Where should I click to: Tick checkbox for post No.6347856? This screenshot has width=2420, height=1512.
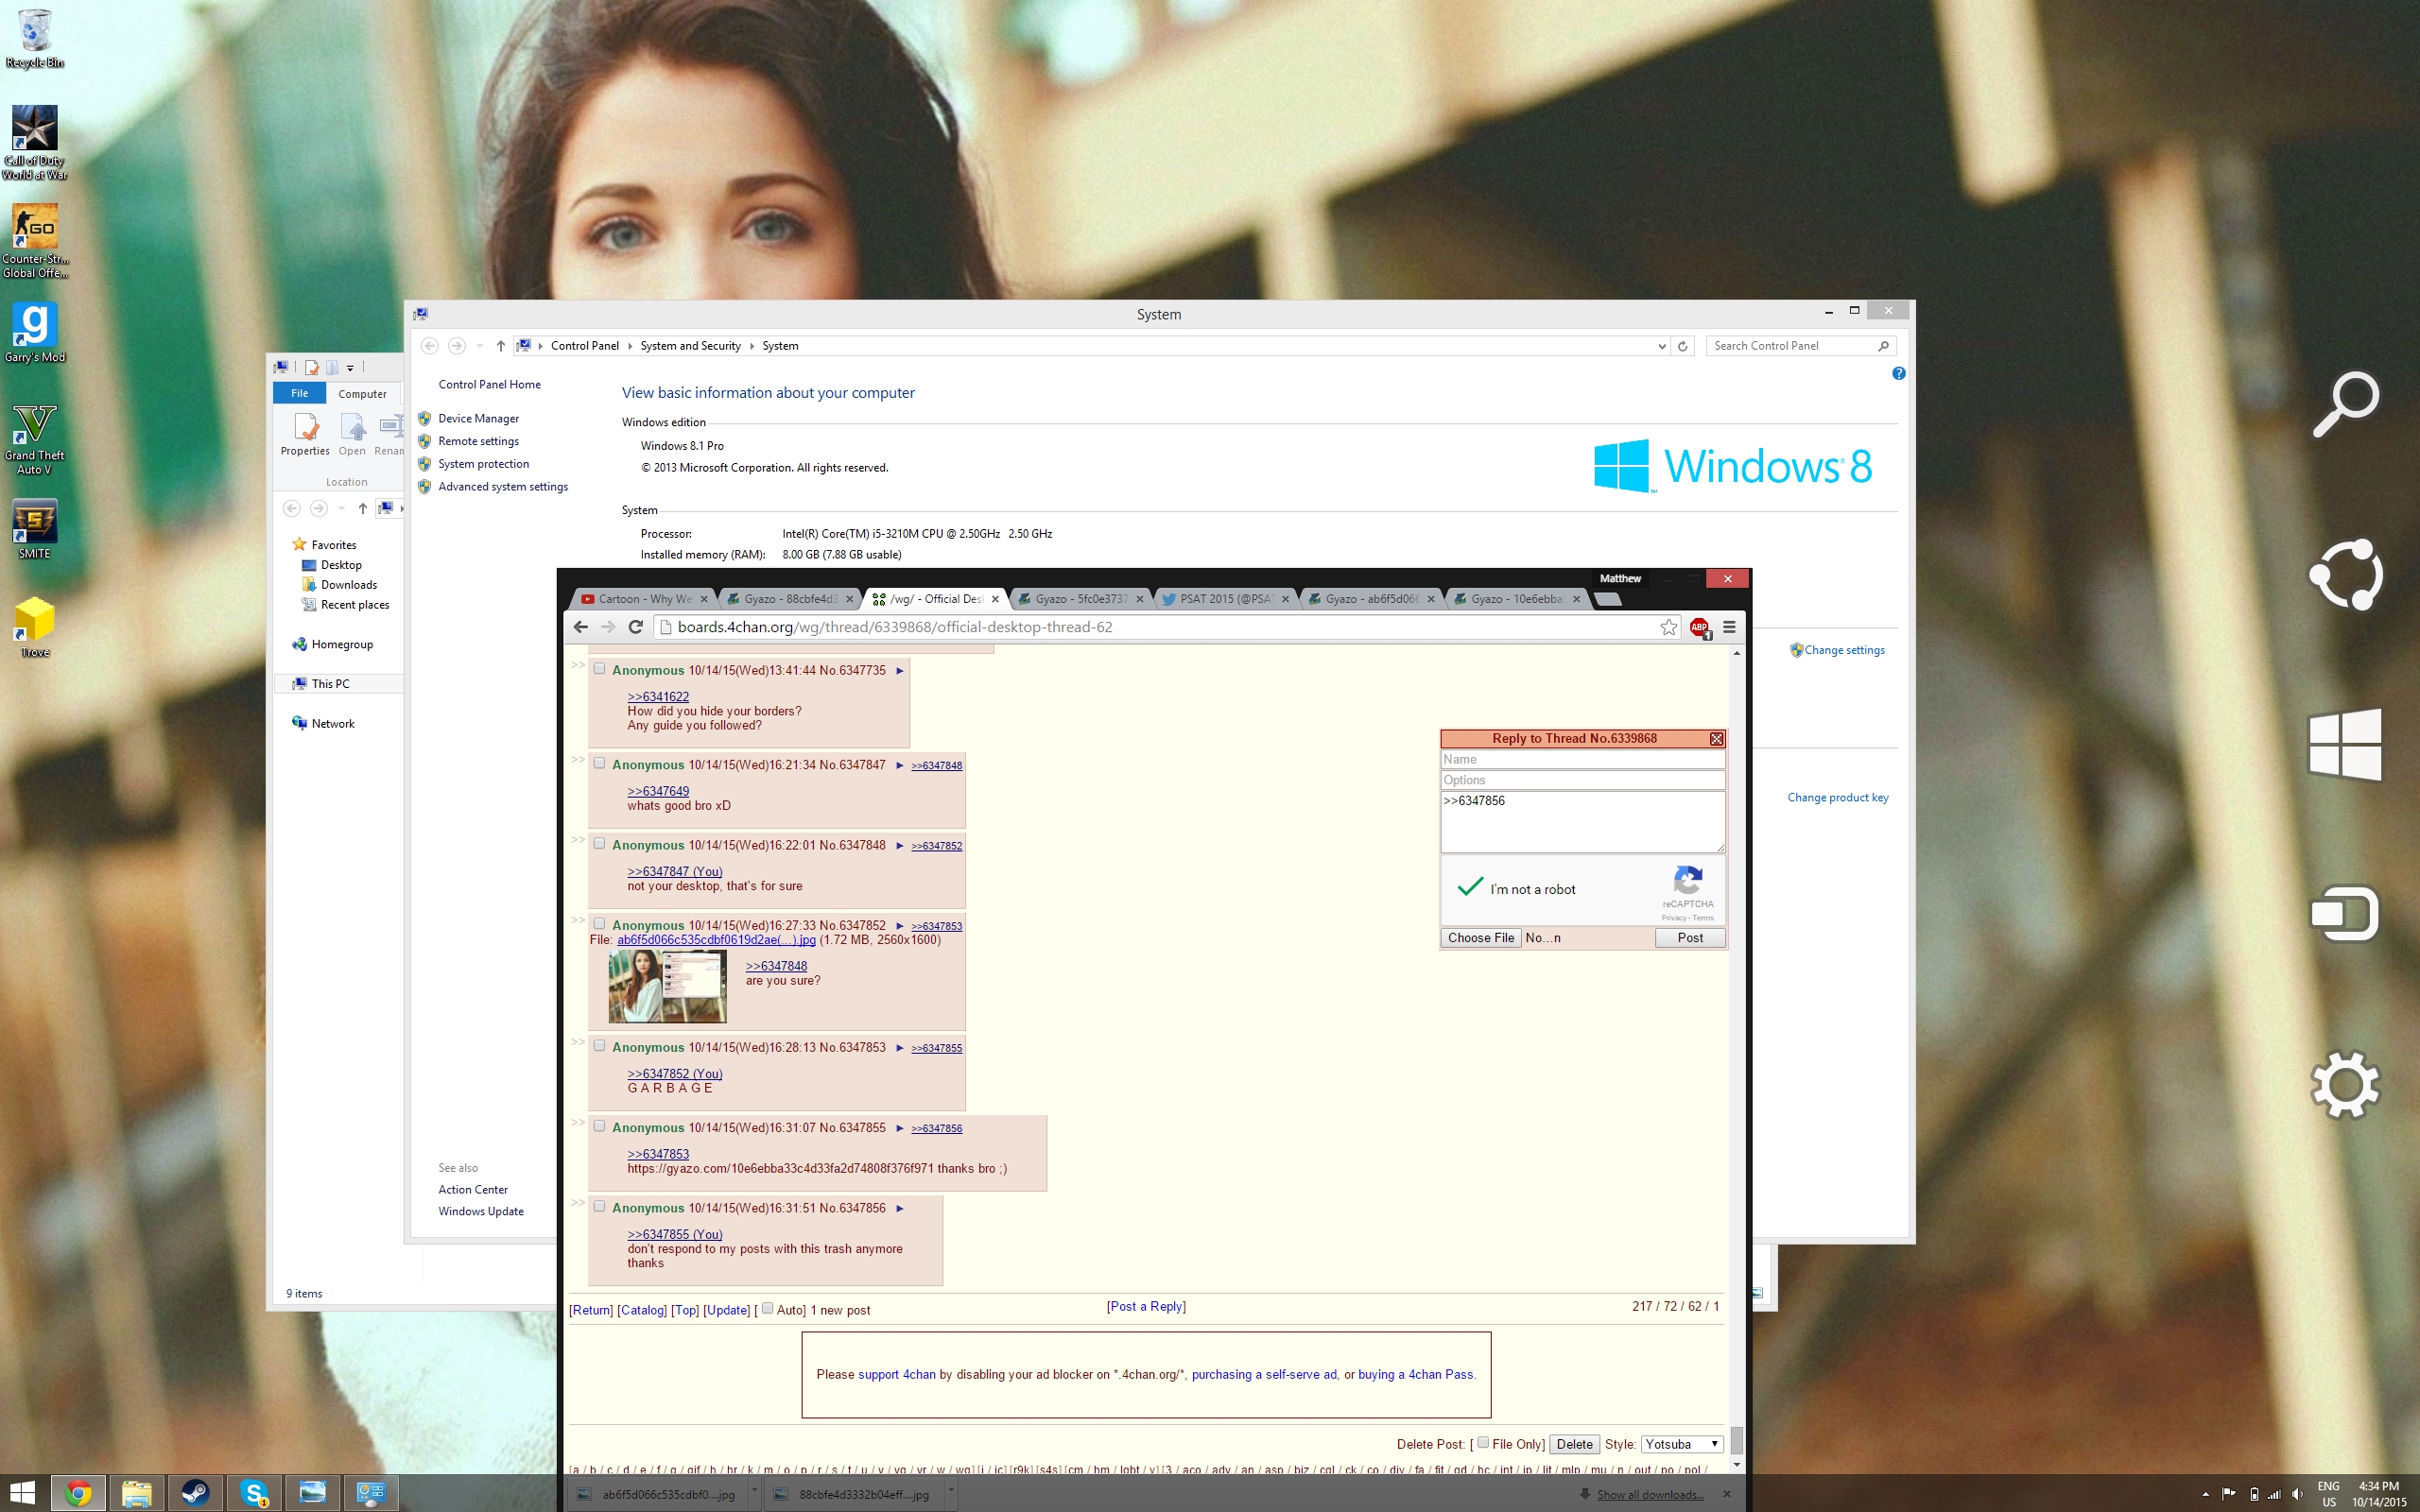[x=599, y=1206]
